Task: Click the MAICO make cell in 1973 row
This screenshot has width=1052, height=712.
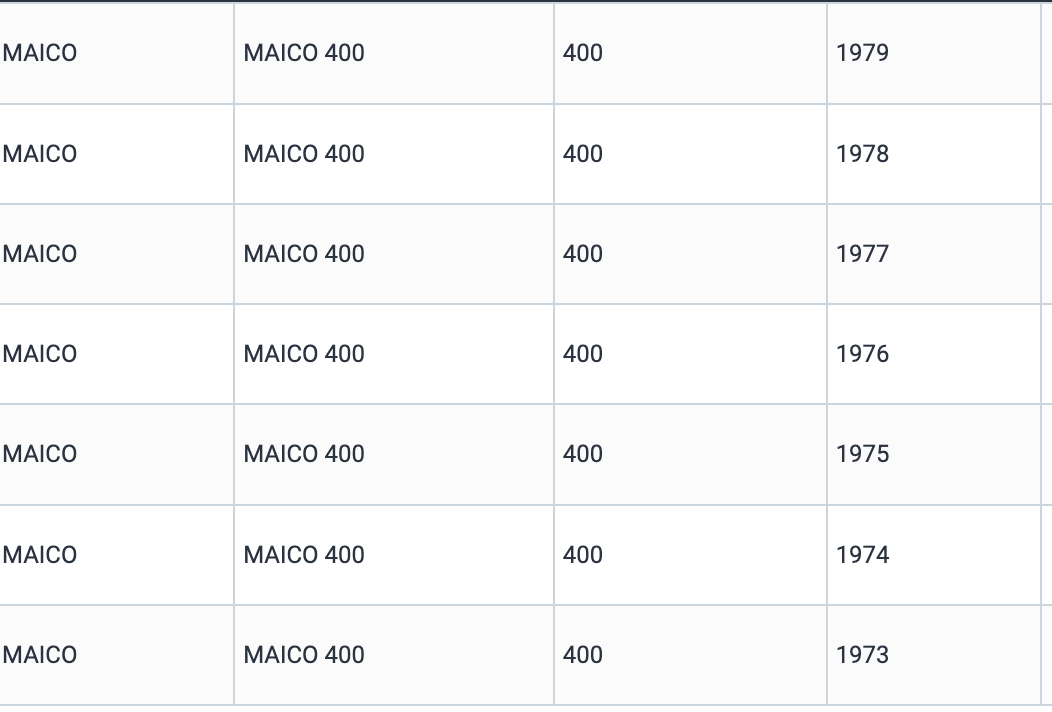Action: coord(40,655)
